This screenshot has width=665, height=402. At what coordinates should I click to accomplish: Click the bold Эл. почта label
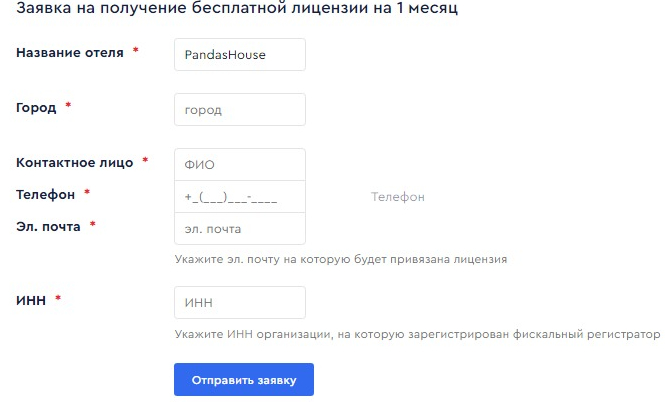click(x=48, y=226)
